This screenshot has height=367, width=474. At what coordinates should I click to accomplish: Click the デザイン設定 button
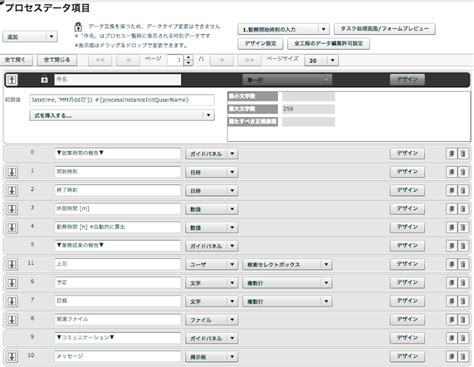pyautogui.click(x=260, y=43)
